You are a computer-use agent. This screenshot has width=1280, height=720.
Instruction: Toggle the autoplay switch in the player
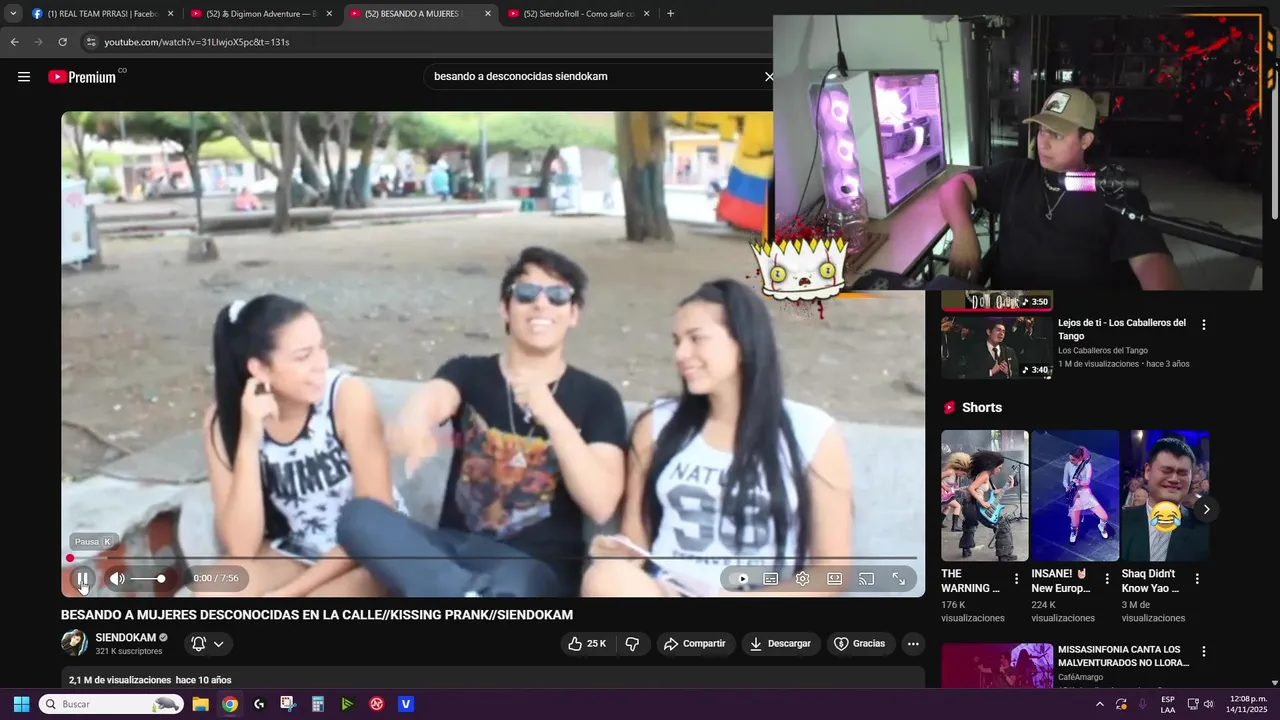[741, 578]
